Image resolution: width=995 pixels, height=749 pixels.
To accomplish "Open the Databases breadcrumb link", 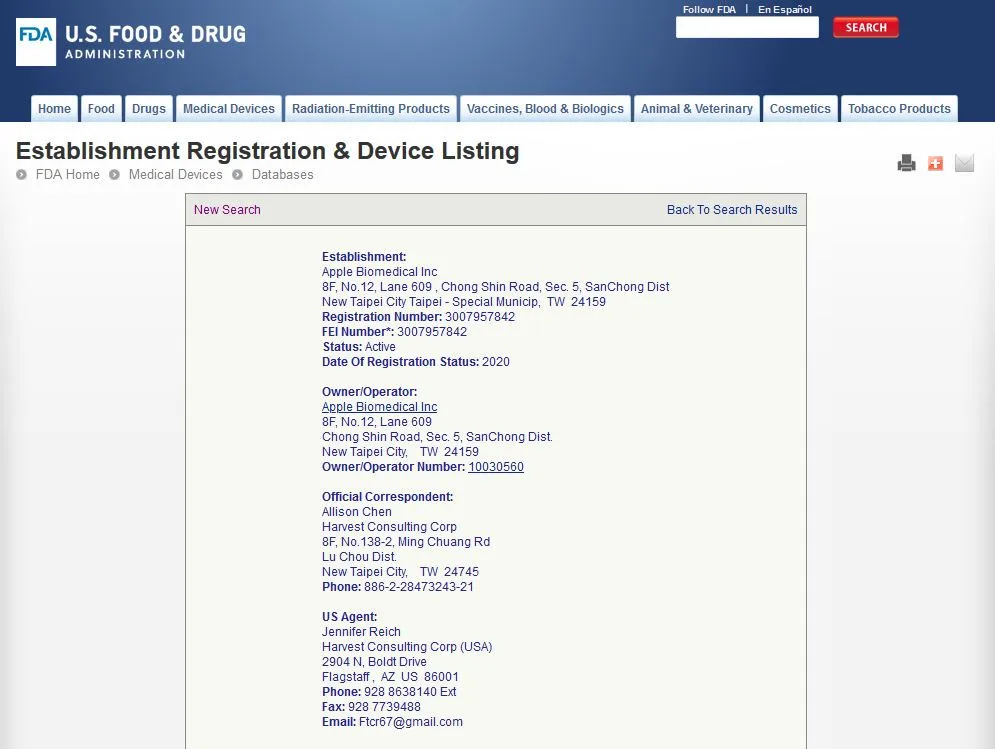I will [282, 175].
